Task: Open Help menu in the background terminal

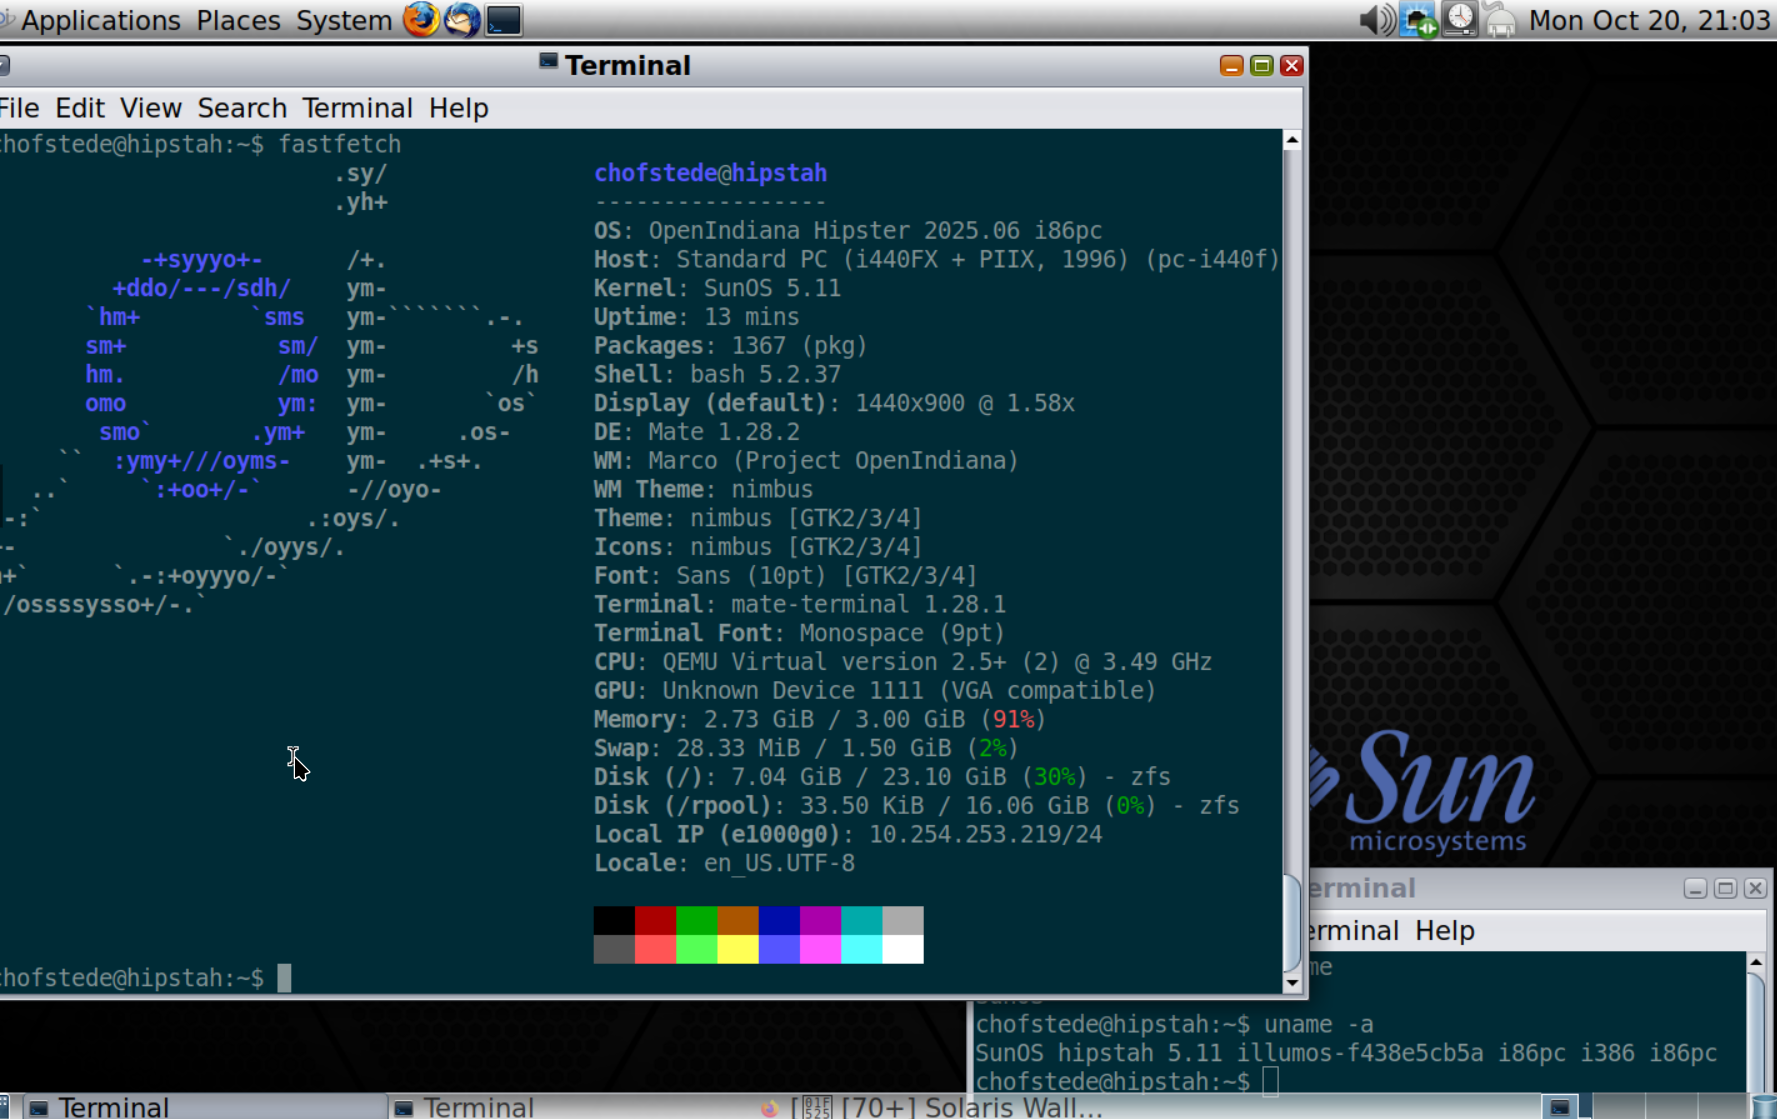Action: (x=1445, y=931)
